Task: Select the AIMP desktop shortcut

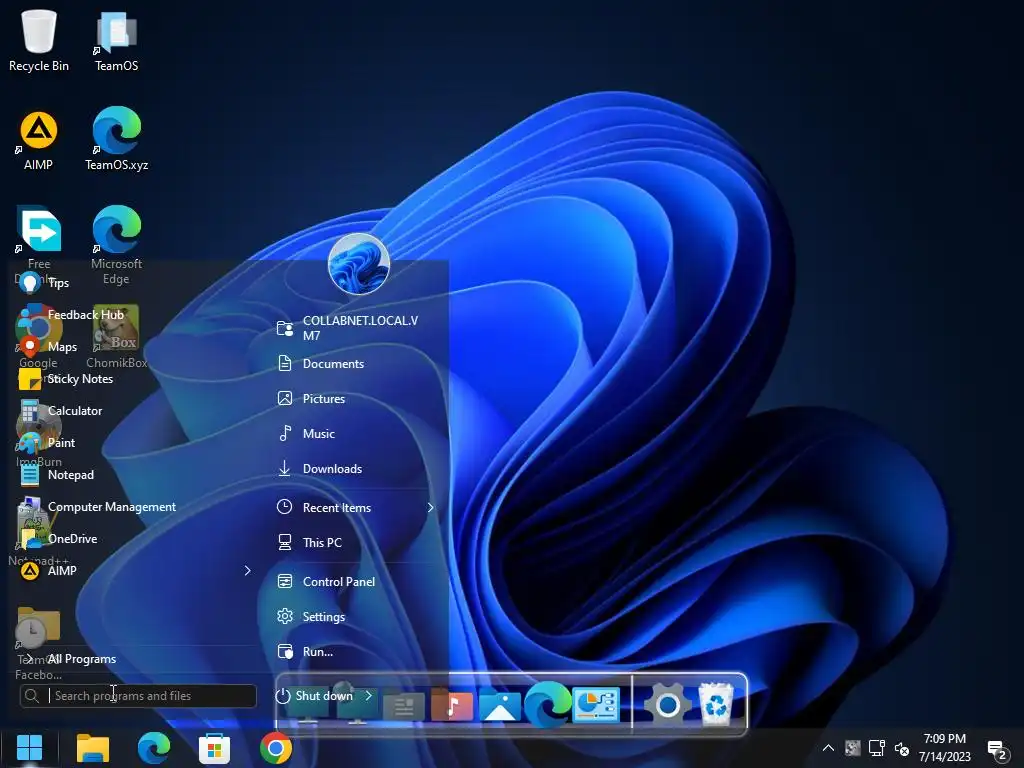Action: click(x=39, y=140)
